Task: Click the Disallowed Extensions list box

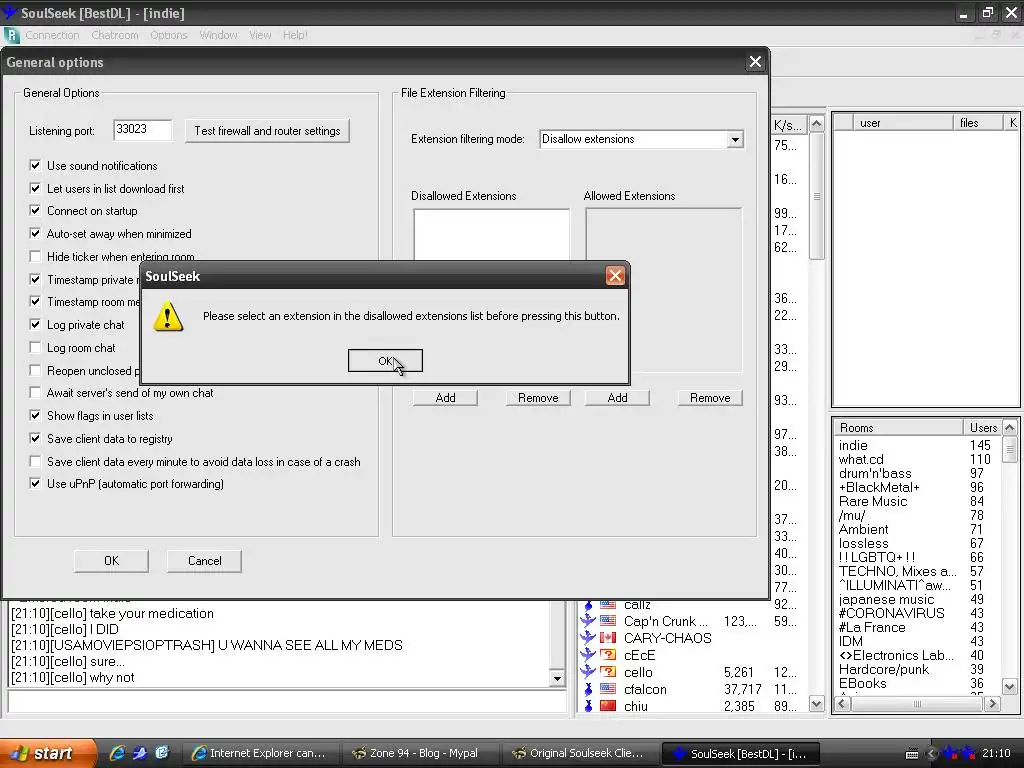Action: 491,235
